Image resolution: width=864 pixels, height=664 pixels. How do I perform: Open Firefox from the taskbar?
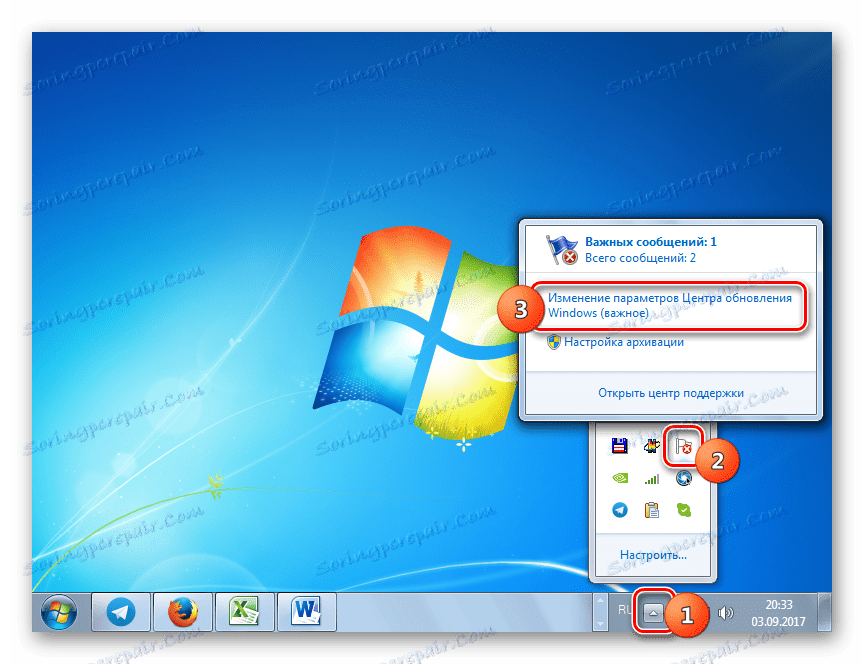[x=182, y=612]
